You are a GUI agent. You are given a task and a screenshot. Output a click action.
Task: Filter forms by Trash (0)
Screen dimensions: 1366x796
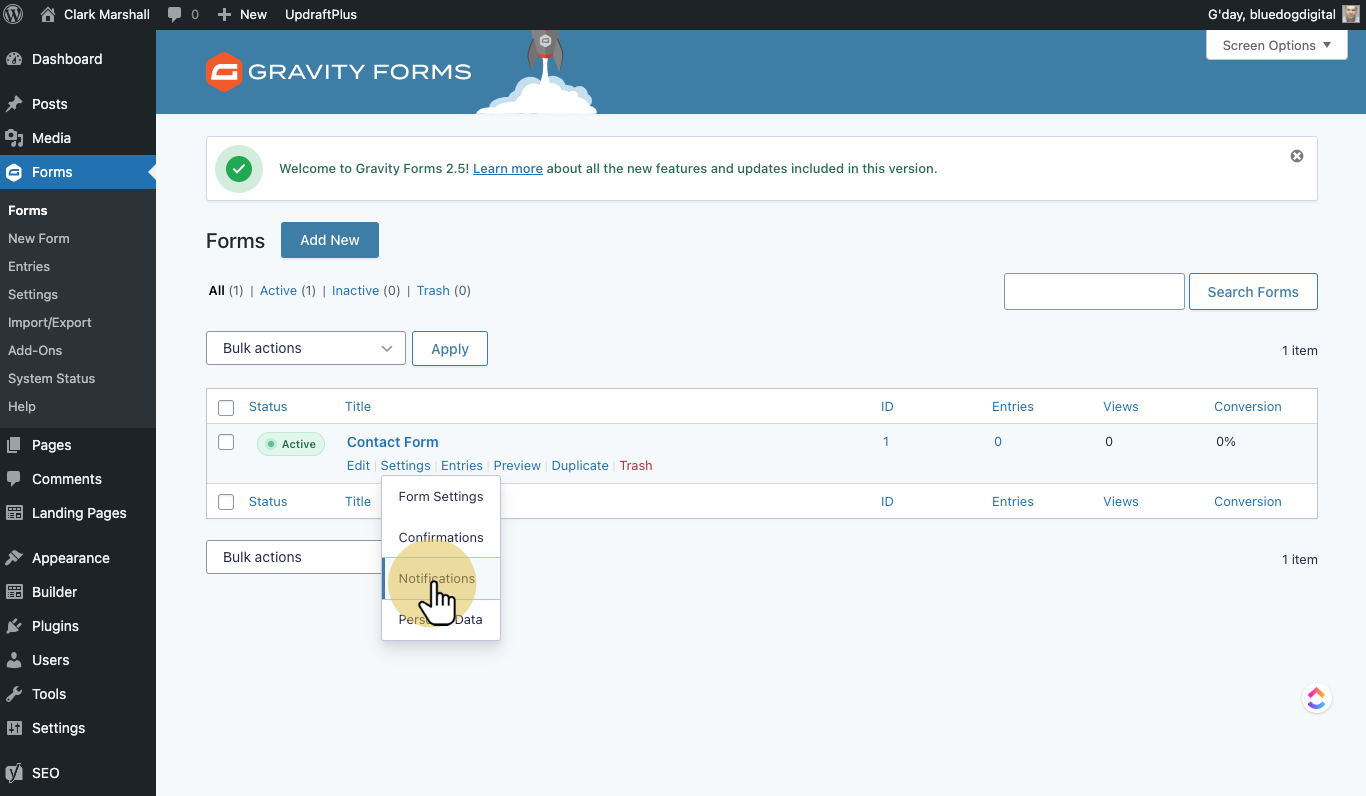click(444, 291)
